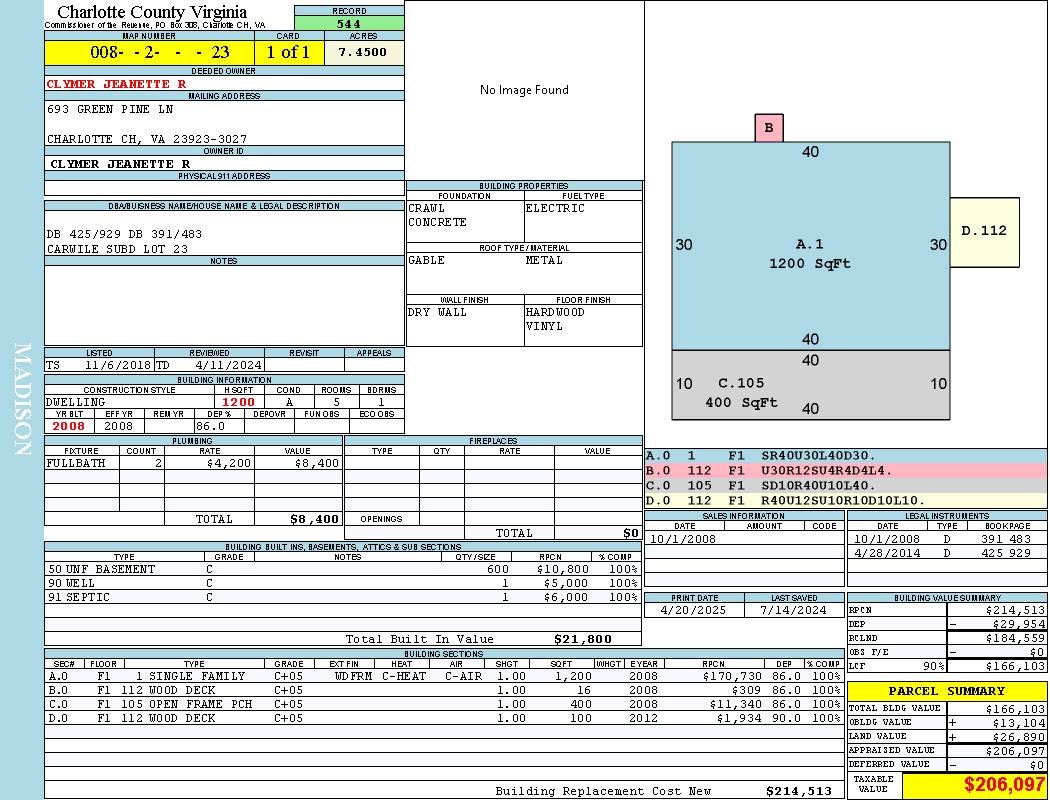Select the yellow map number 008-2-23 field
The image size is (1050, 800).
(149, 52)
